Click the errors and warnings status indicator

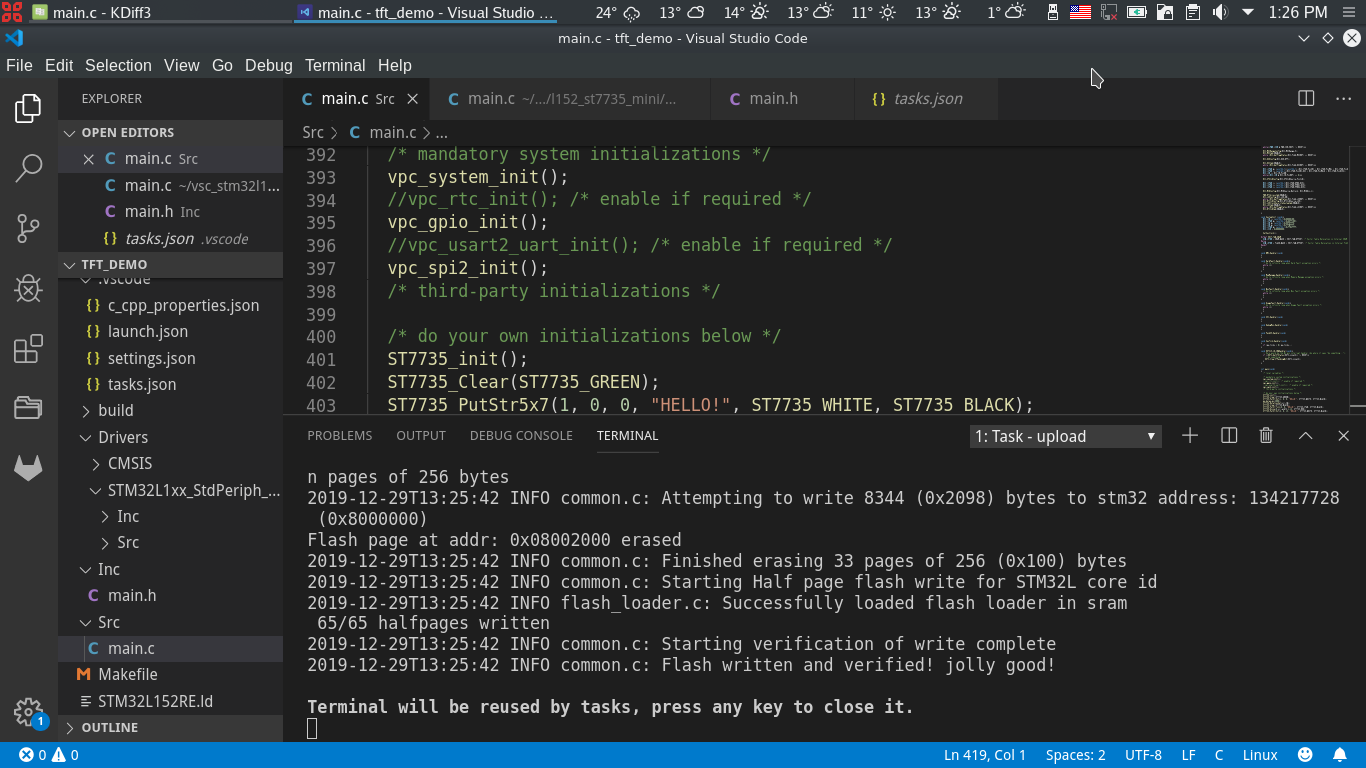point(49,755)
